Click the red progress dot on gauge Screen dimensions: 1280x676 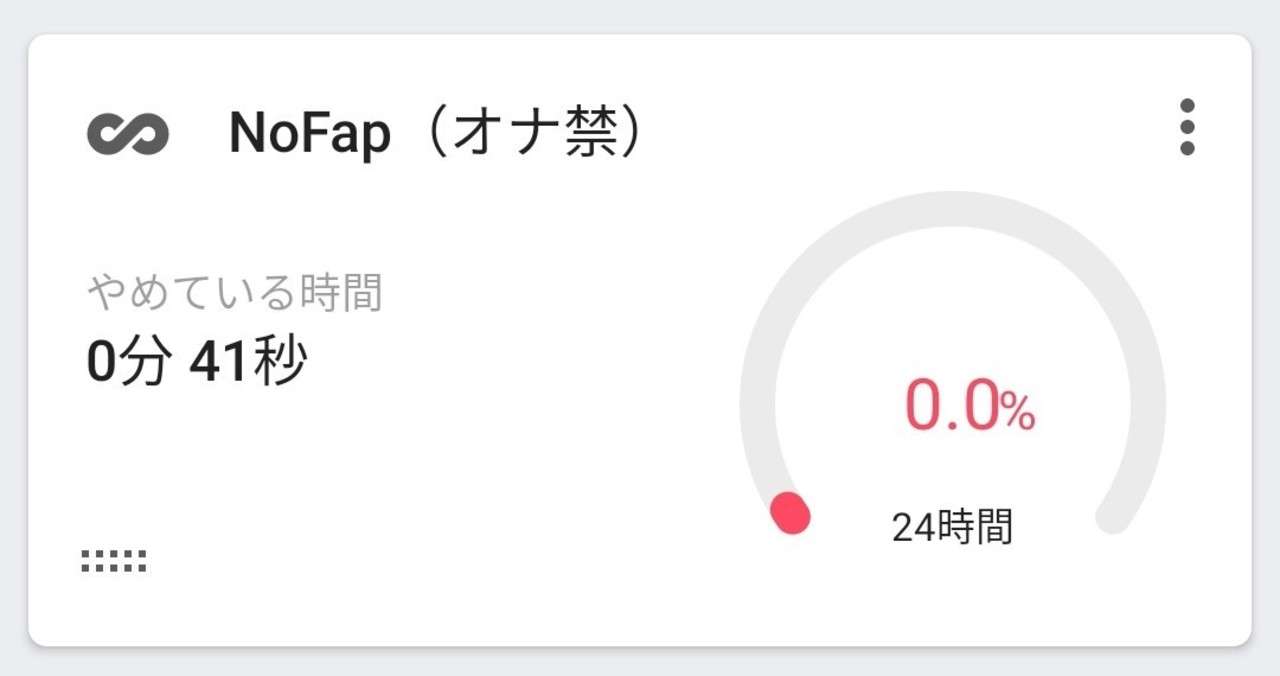(x=791, y=513)
